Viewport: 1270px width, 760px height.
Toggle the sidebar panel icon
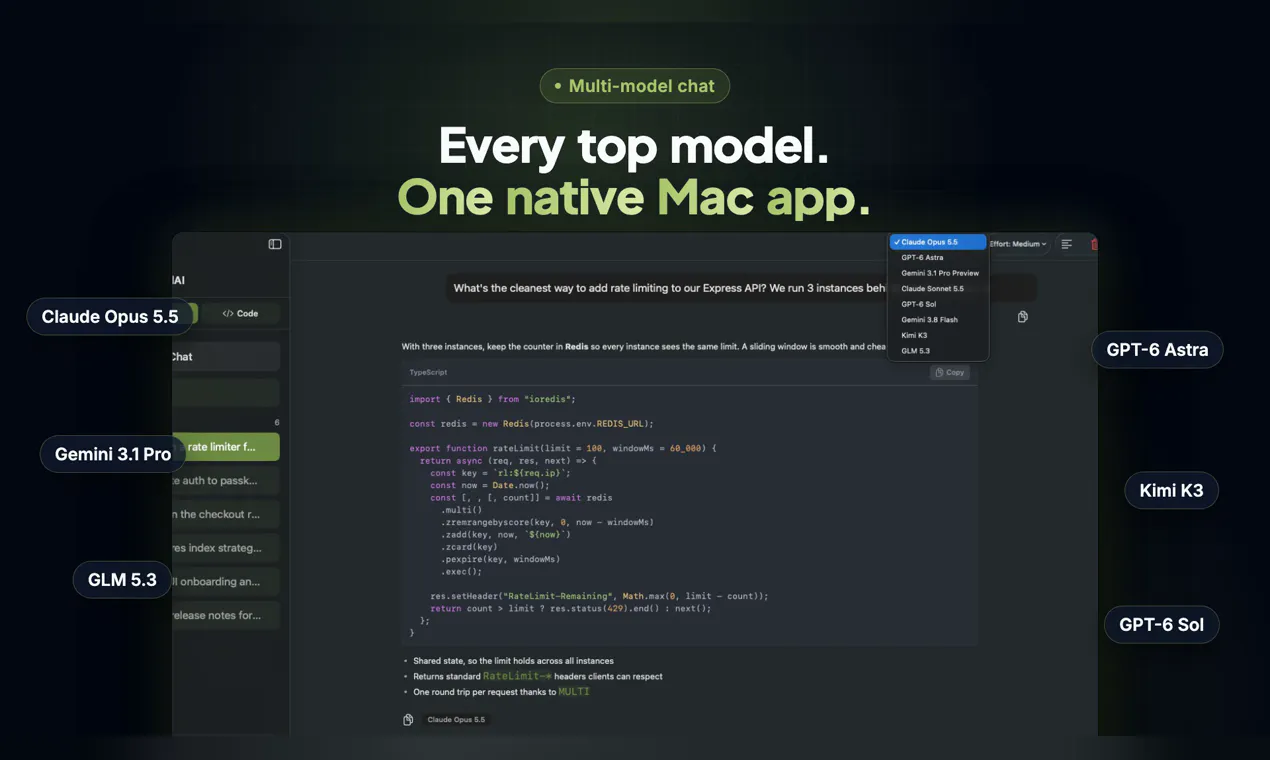click(275, 244)
